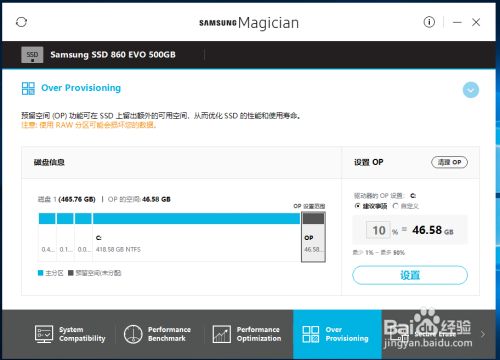The height and width of the screenshot is (360, 500).
Task: Click the Performance Benchmark gauge icon
Action: click(133, 334)
